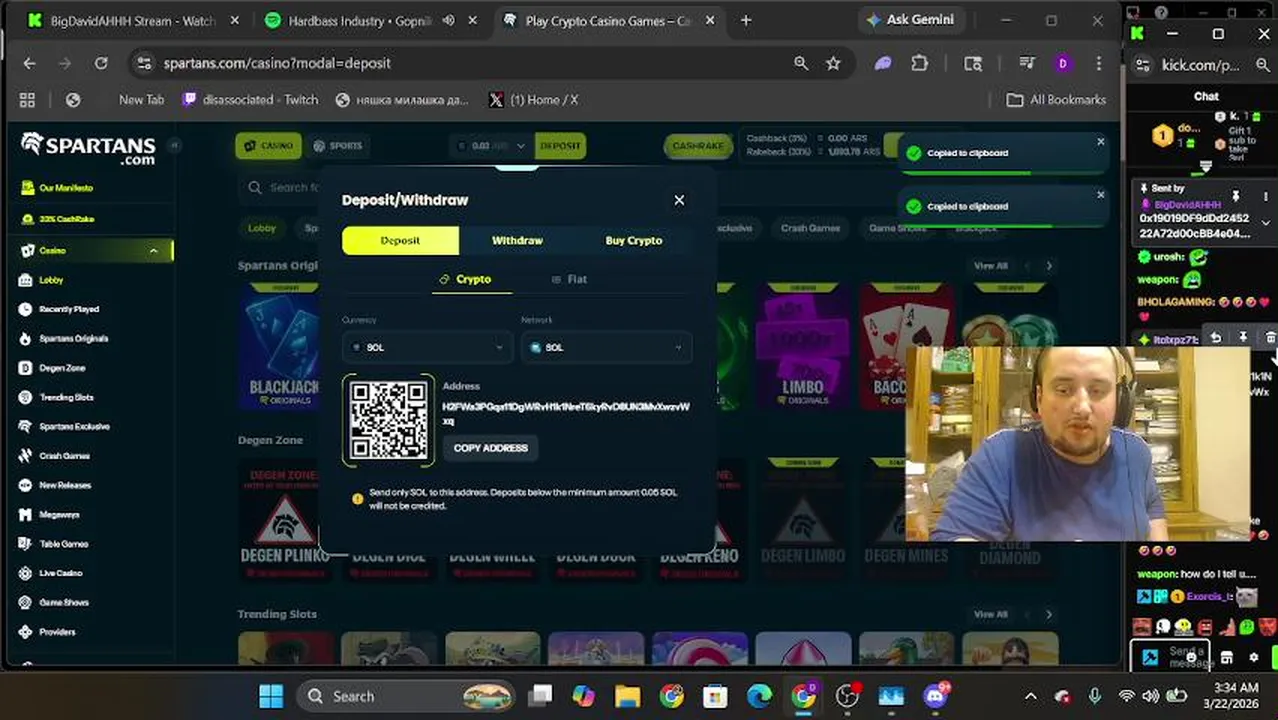Select the SPORTS top button

point(337,146)
